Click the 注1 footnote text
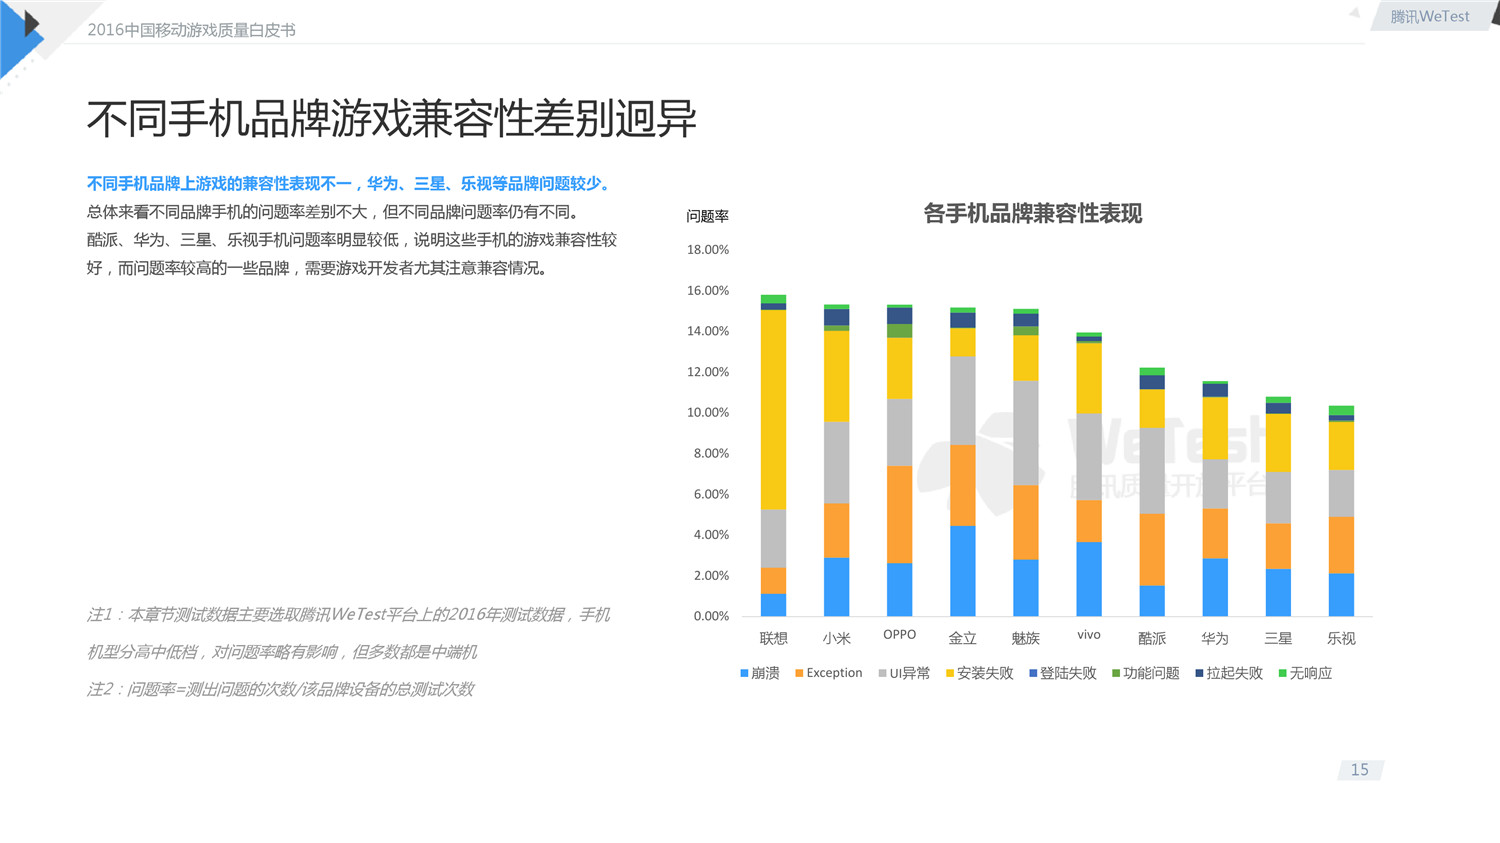The height and width of the screenshot is (843, 1500). 348,633
